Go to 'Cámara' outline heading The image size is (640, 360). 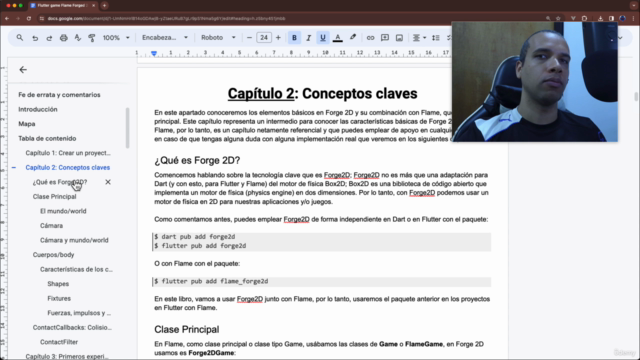click(51, 226)
